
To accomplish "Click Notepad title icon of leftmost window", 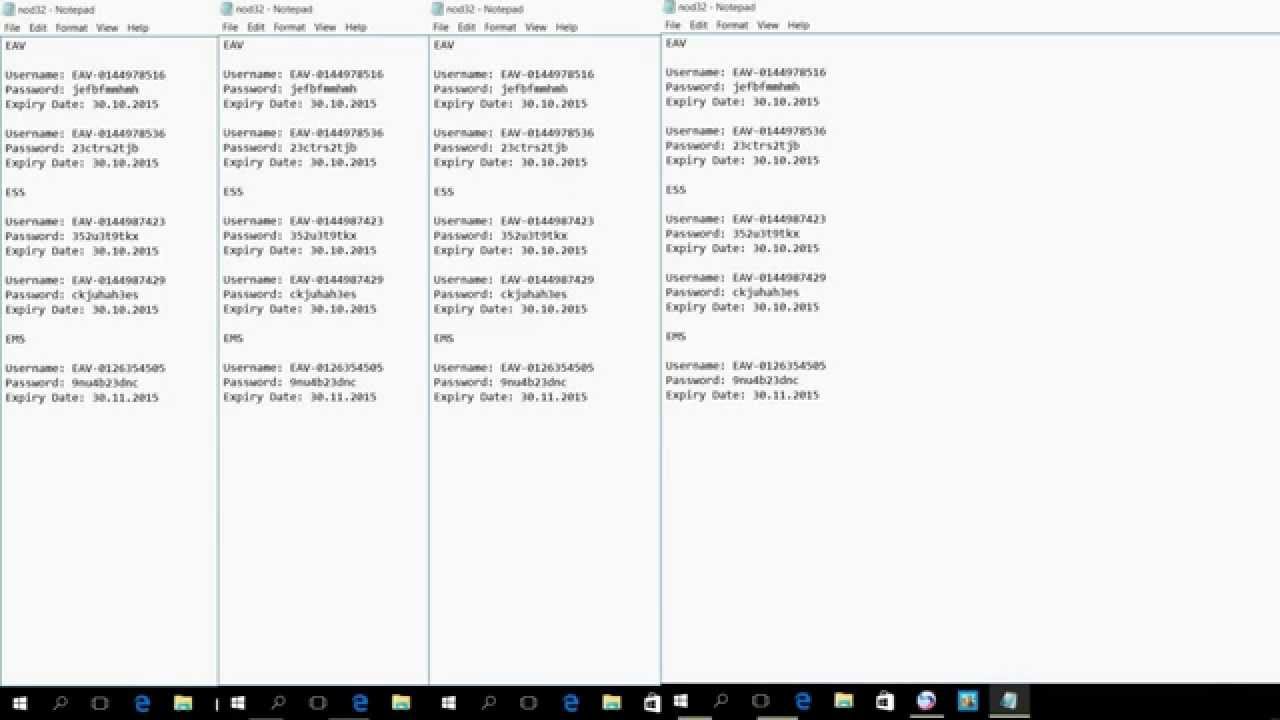I will [10, 9].
